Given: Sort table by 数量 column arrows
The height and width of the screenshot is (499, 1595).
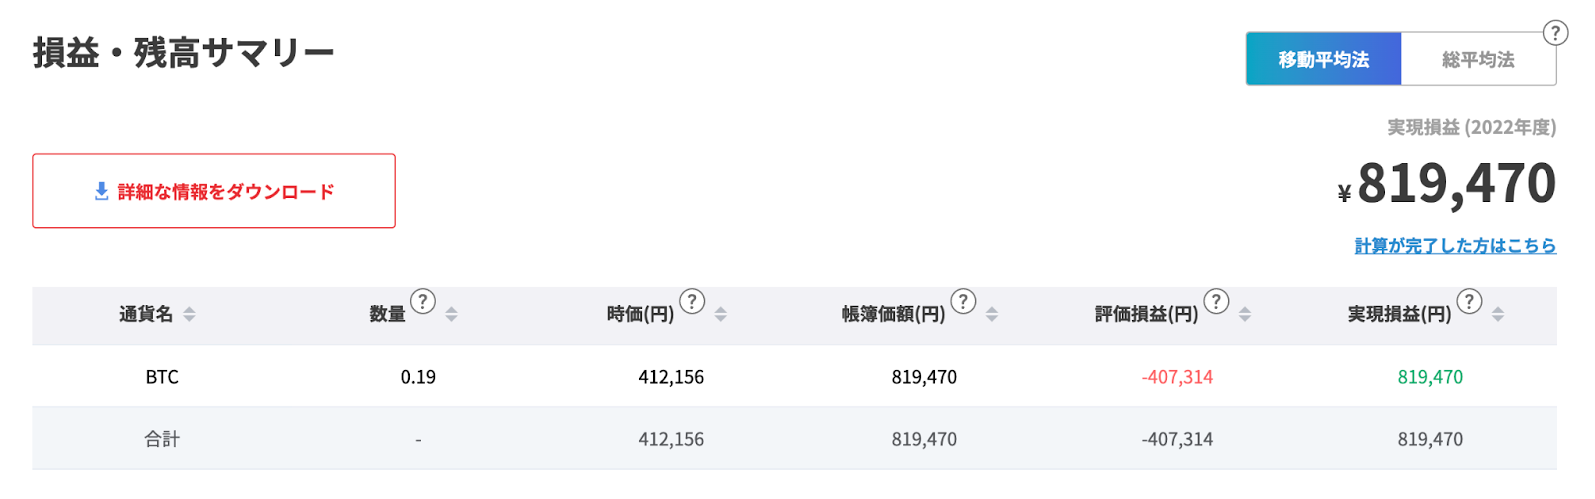Looking at the screenshot, I should tap(451, 314).
